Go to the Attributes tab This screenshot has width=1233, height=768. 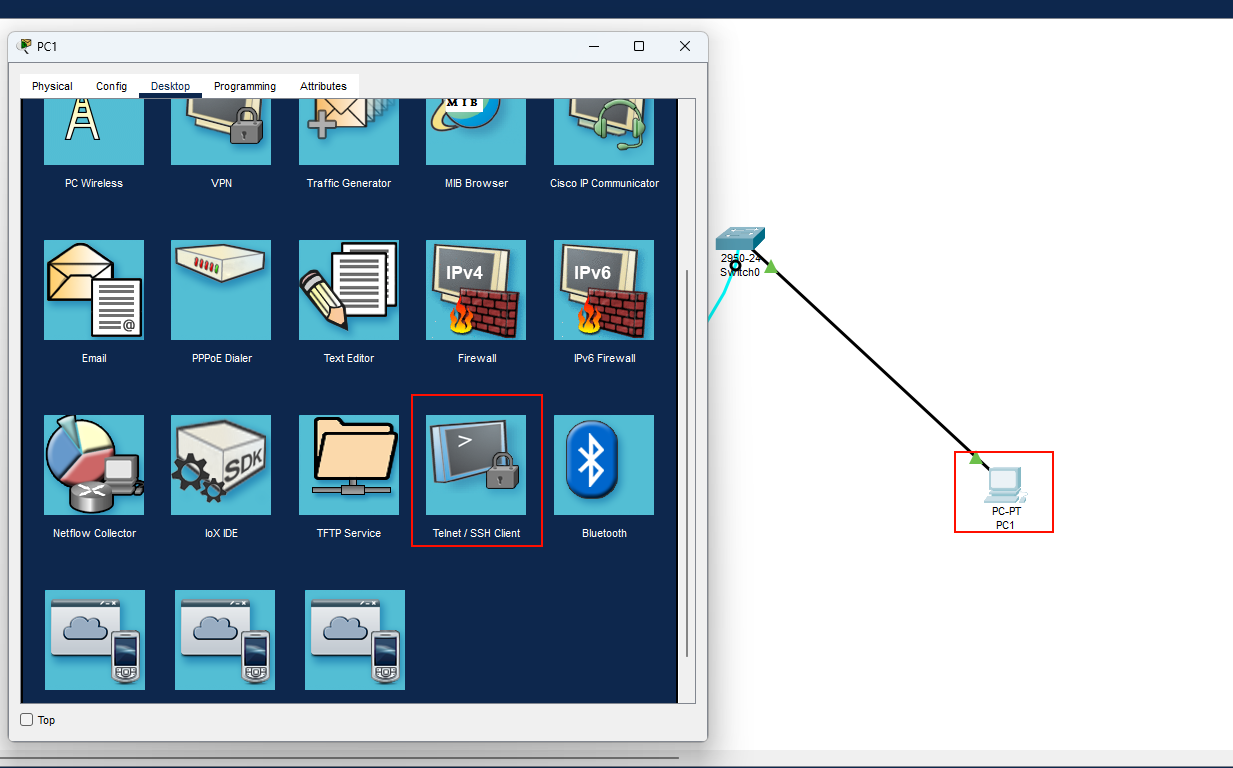point(323,87)
